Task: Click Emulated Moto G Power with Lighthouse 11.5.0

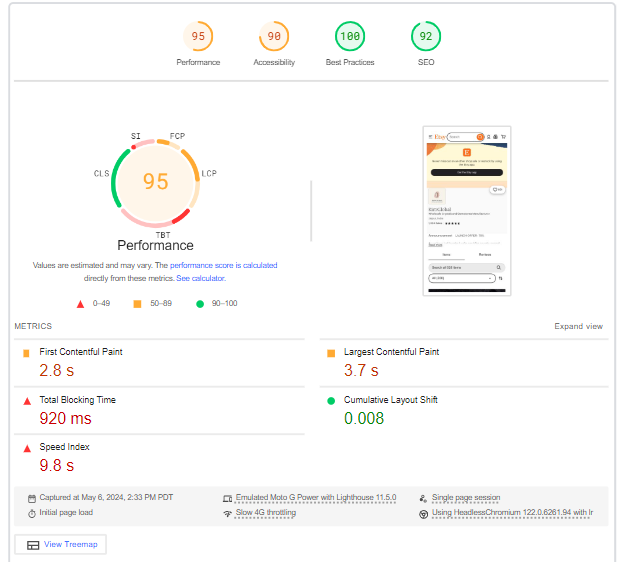Action: point(316,497)
